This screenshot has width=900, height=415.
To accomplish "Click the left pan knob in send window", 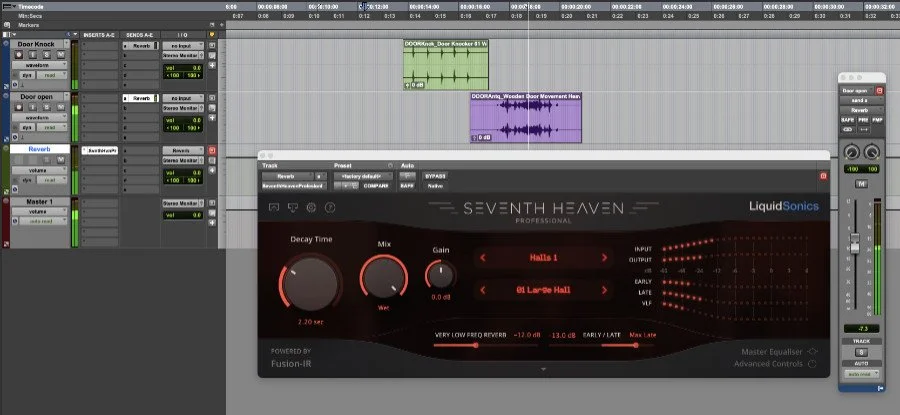I will tap(852, 152).
